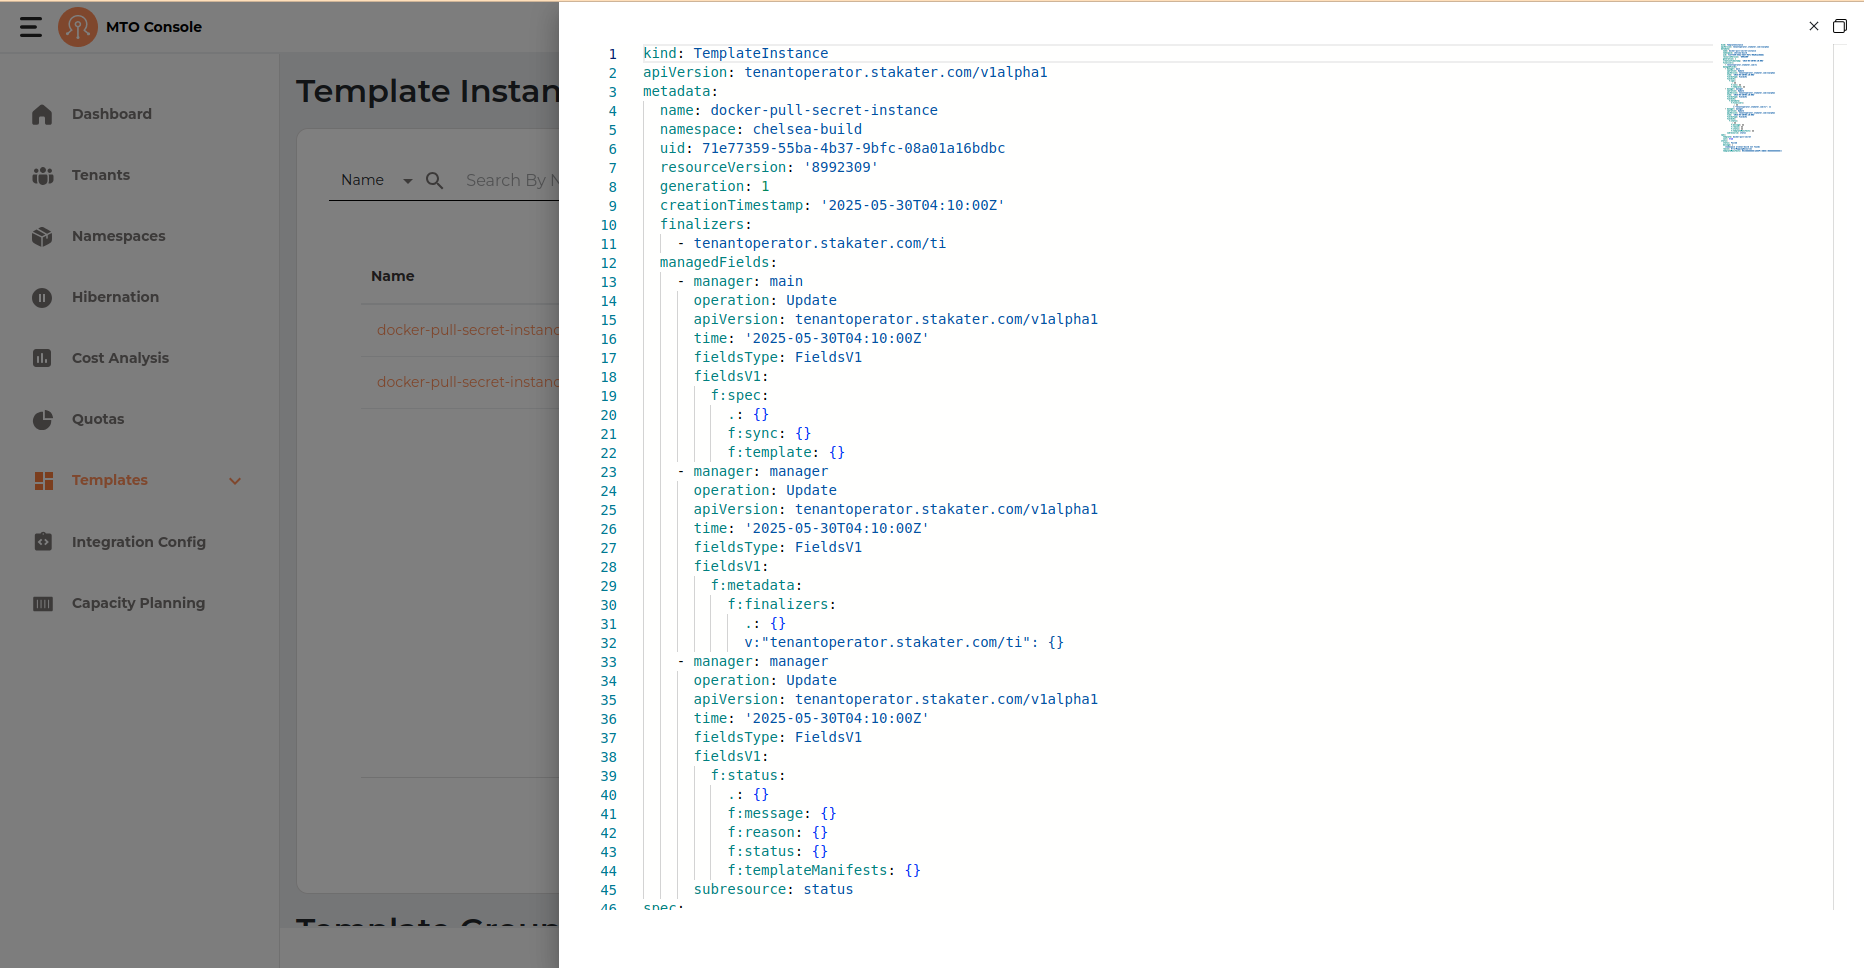Image resolution: width=1864 pixels, height=968 pixels.
Task: Select the Templates grid icon
Action: [x=43, y=480]
